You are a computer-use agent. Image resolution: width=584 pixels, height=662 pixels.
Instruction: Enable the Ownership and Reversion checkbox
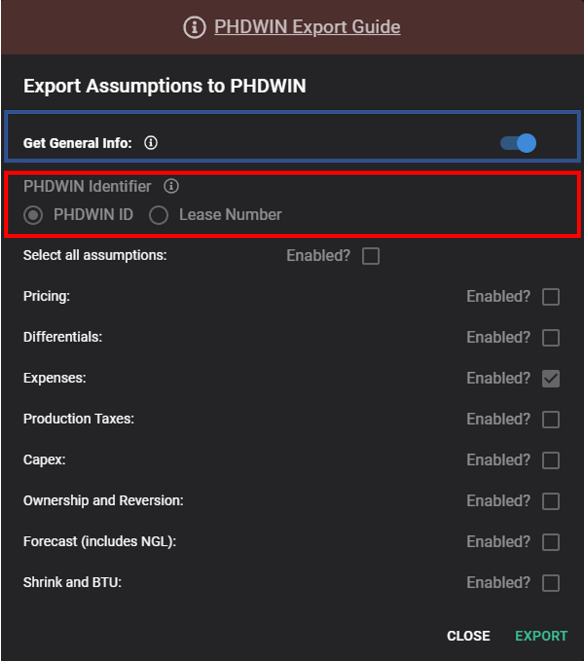pos(551,501)
